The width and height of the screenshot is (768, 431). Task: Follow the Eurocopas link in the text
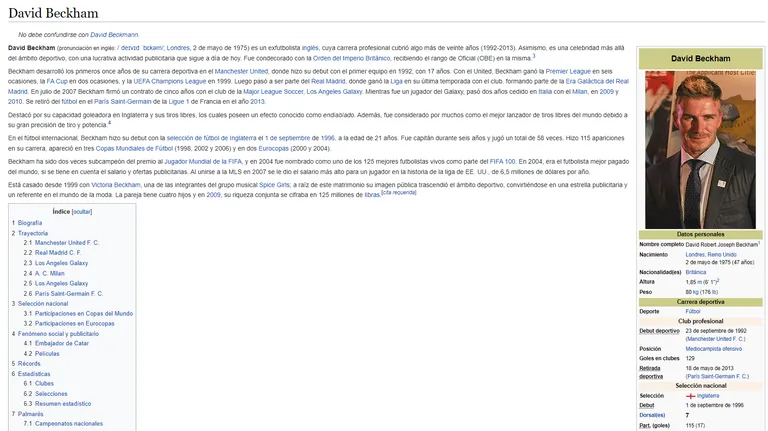(x=273, y=148)
